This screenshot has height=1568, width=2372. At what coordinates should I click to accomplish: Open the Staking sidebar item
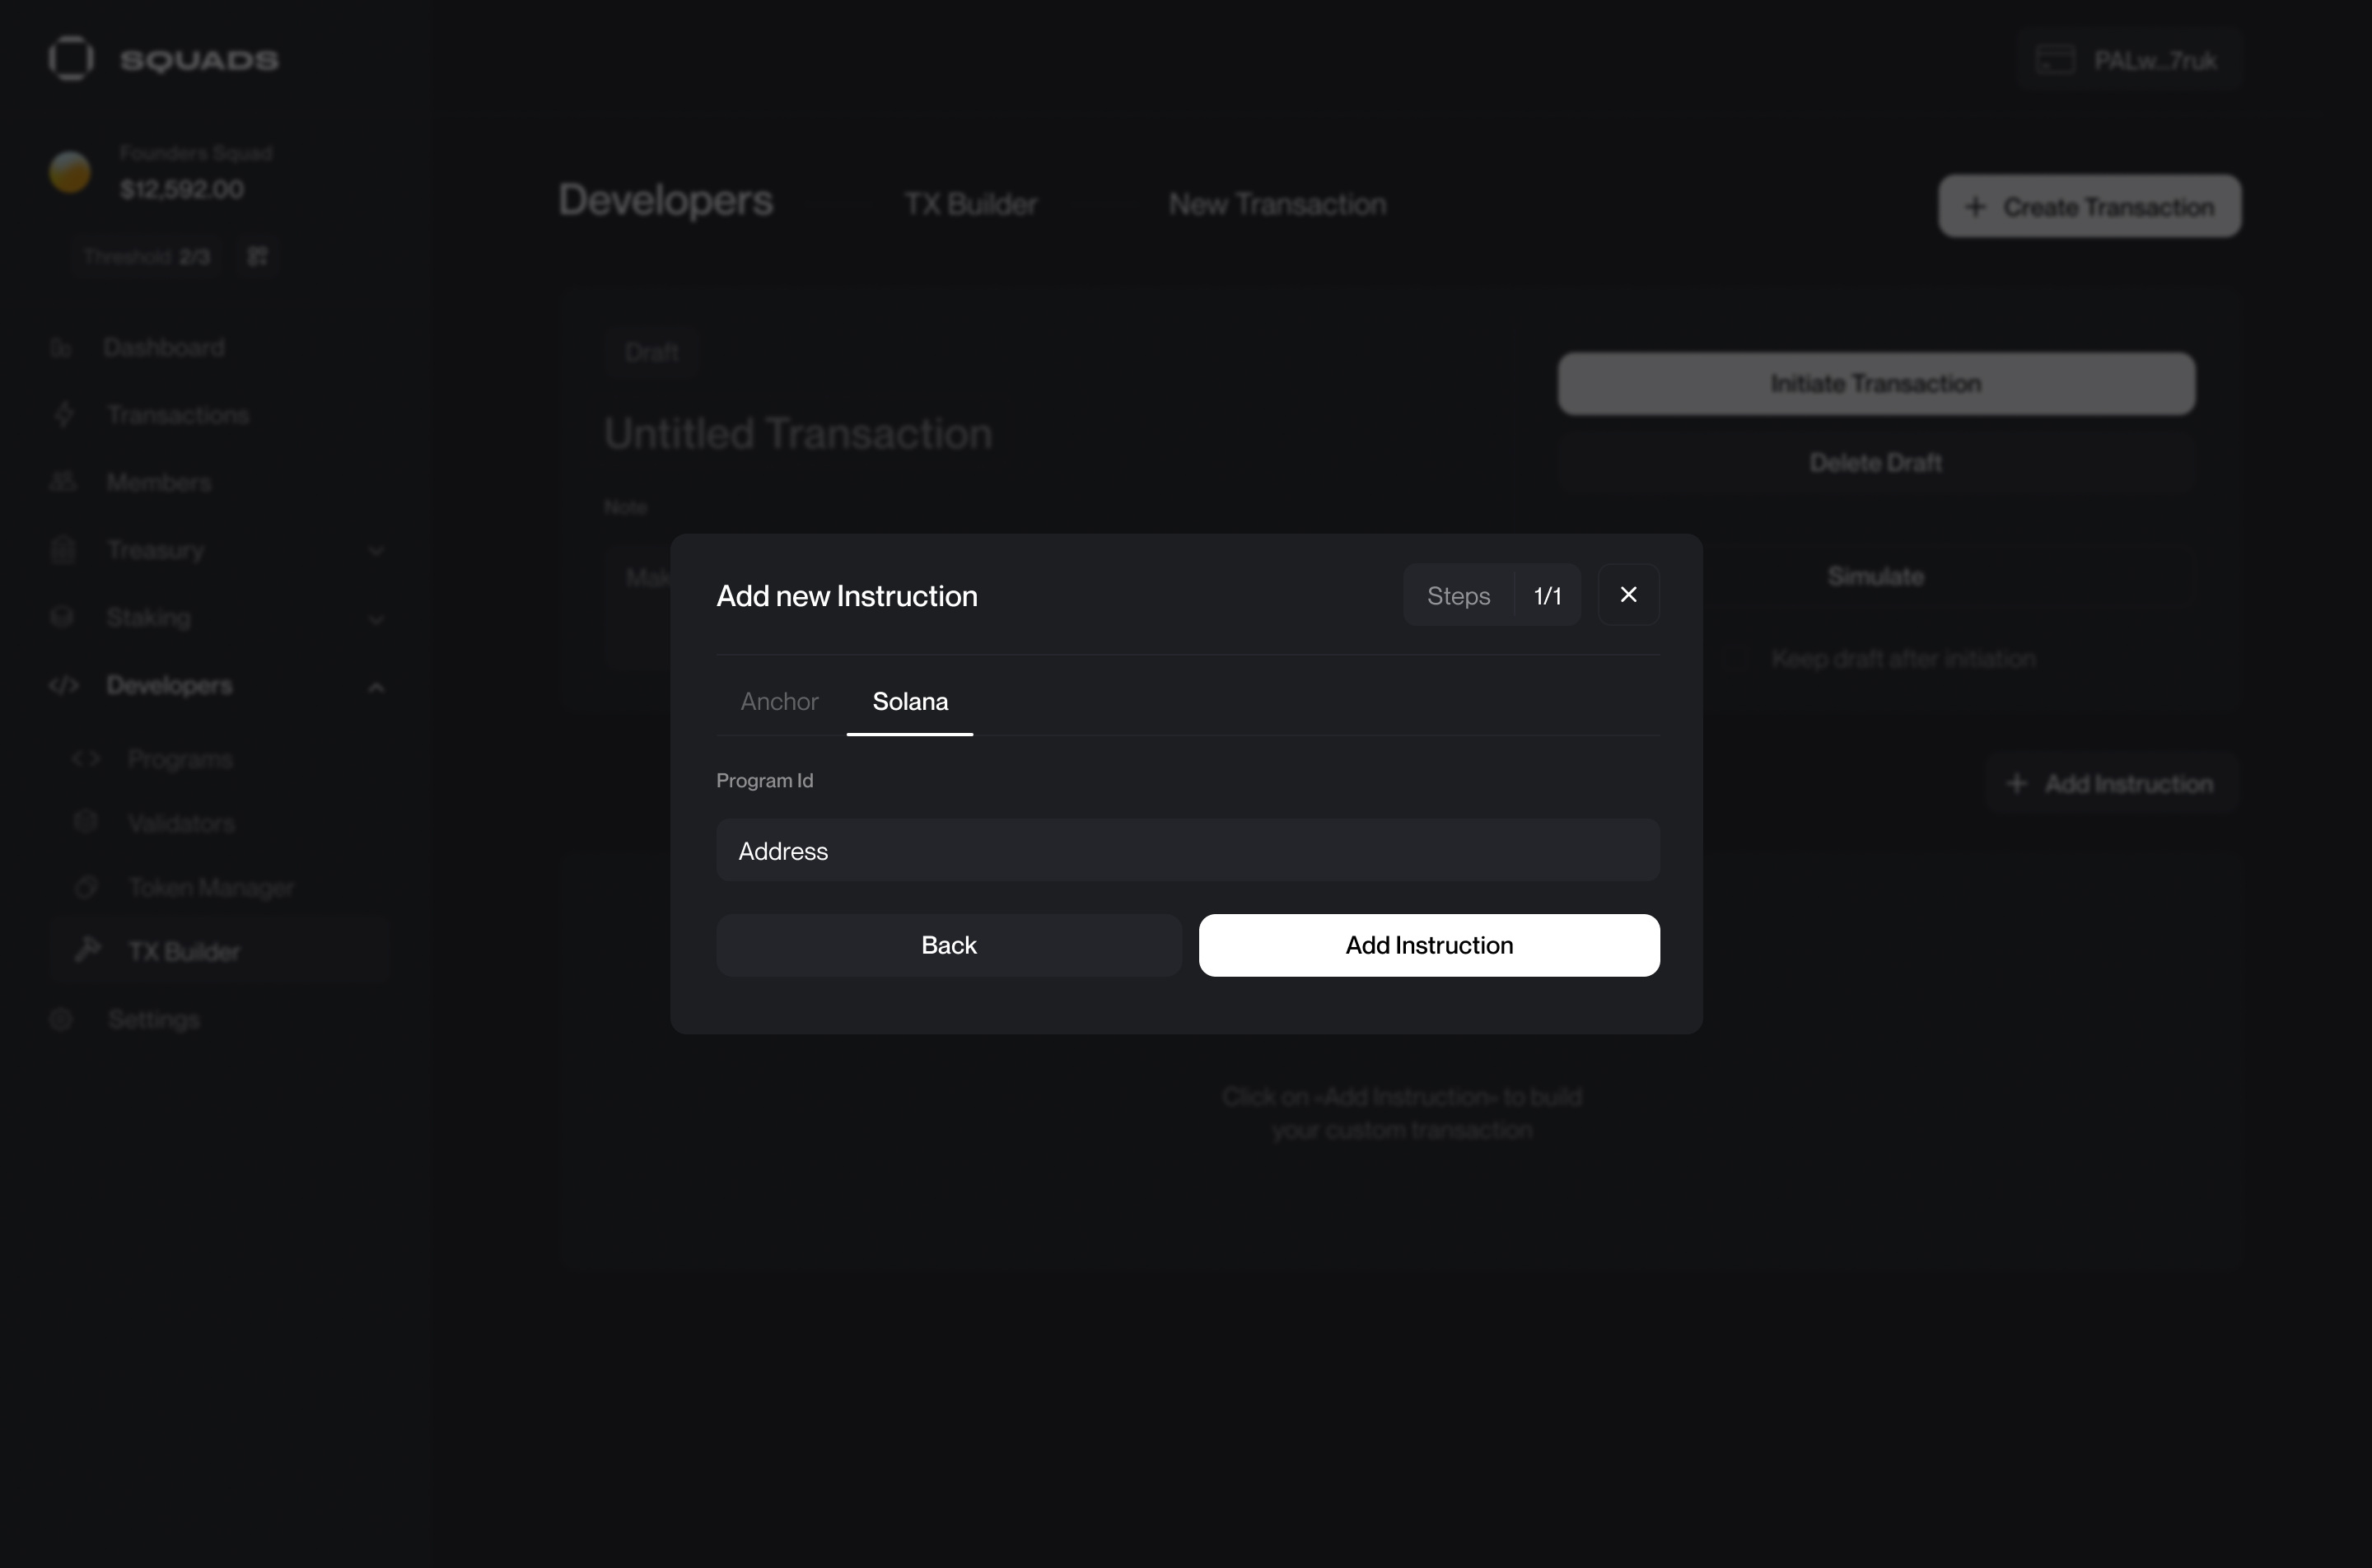(x=149, y=618)
